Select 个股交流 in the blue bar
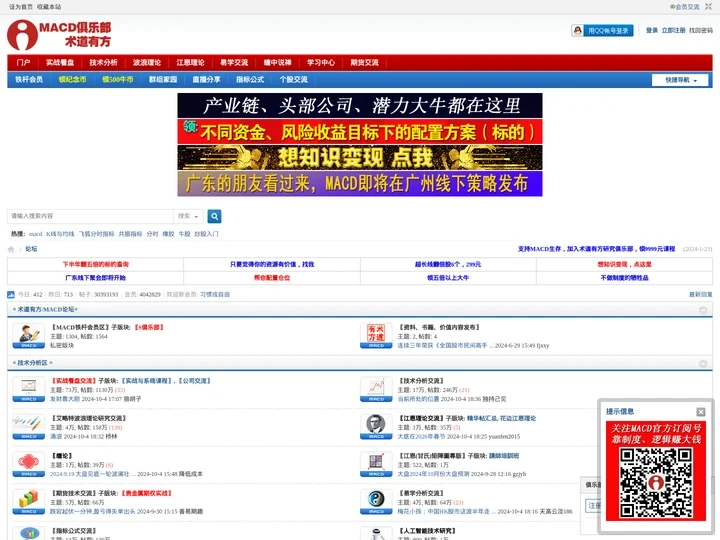 click(x=294, y=79)
